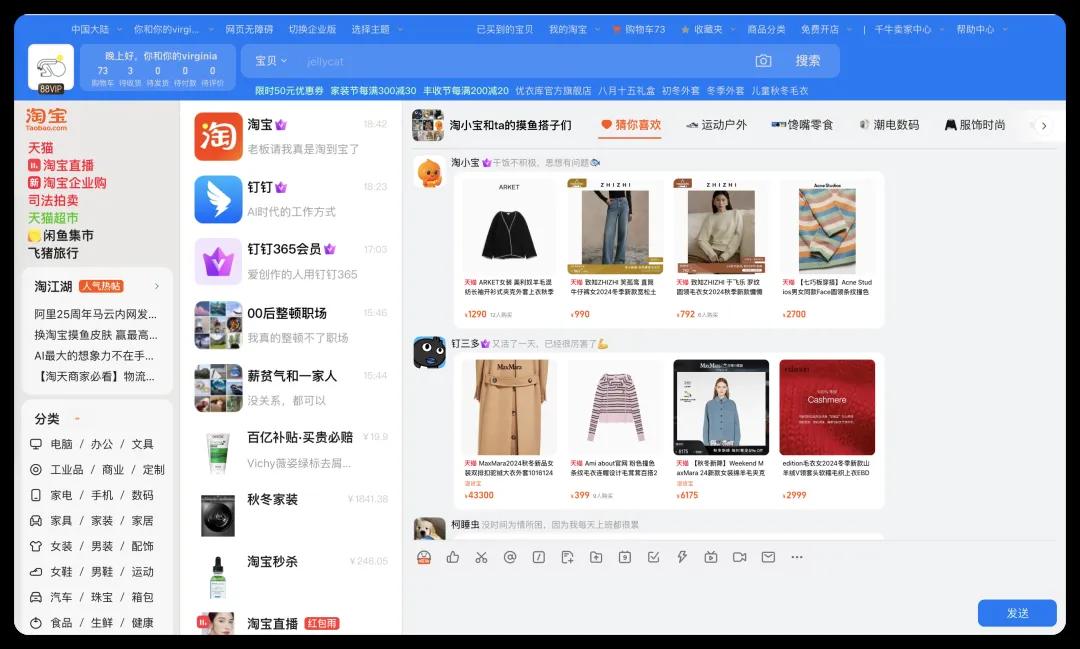
Task: Open the 阿里25周年马云内网发 news item
Action: click(96, 314)
